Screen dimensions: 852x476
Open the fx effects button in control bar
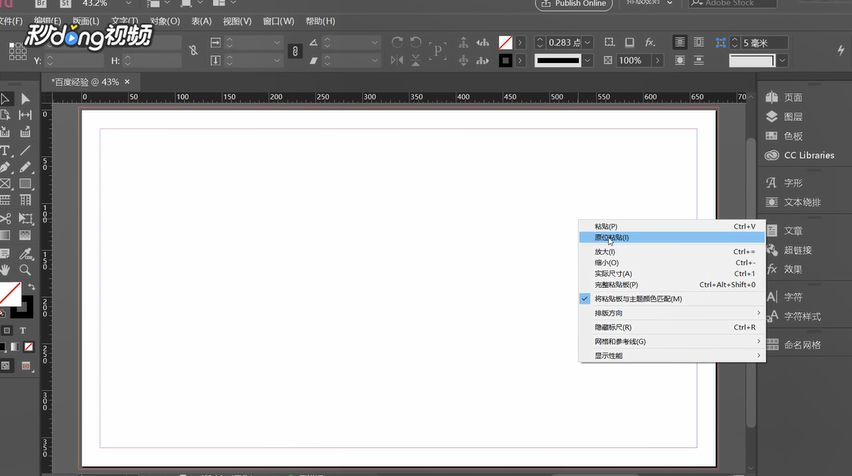[650, 42]
